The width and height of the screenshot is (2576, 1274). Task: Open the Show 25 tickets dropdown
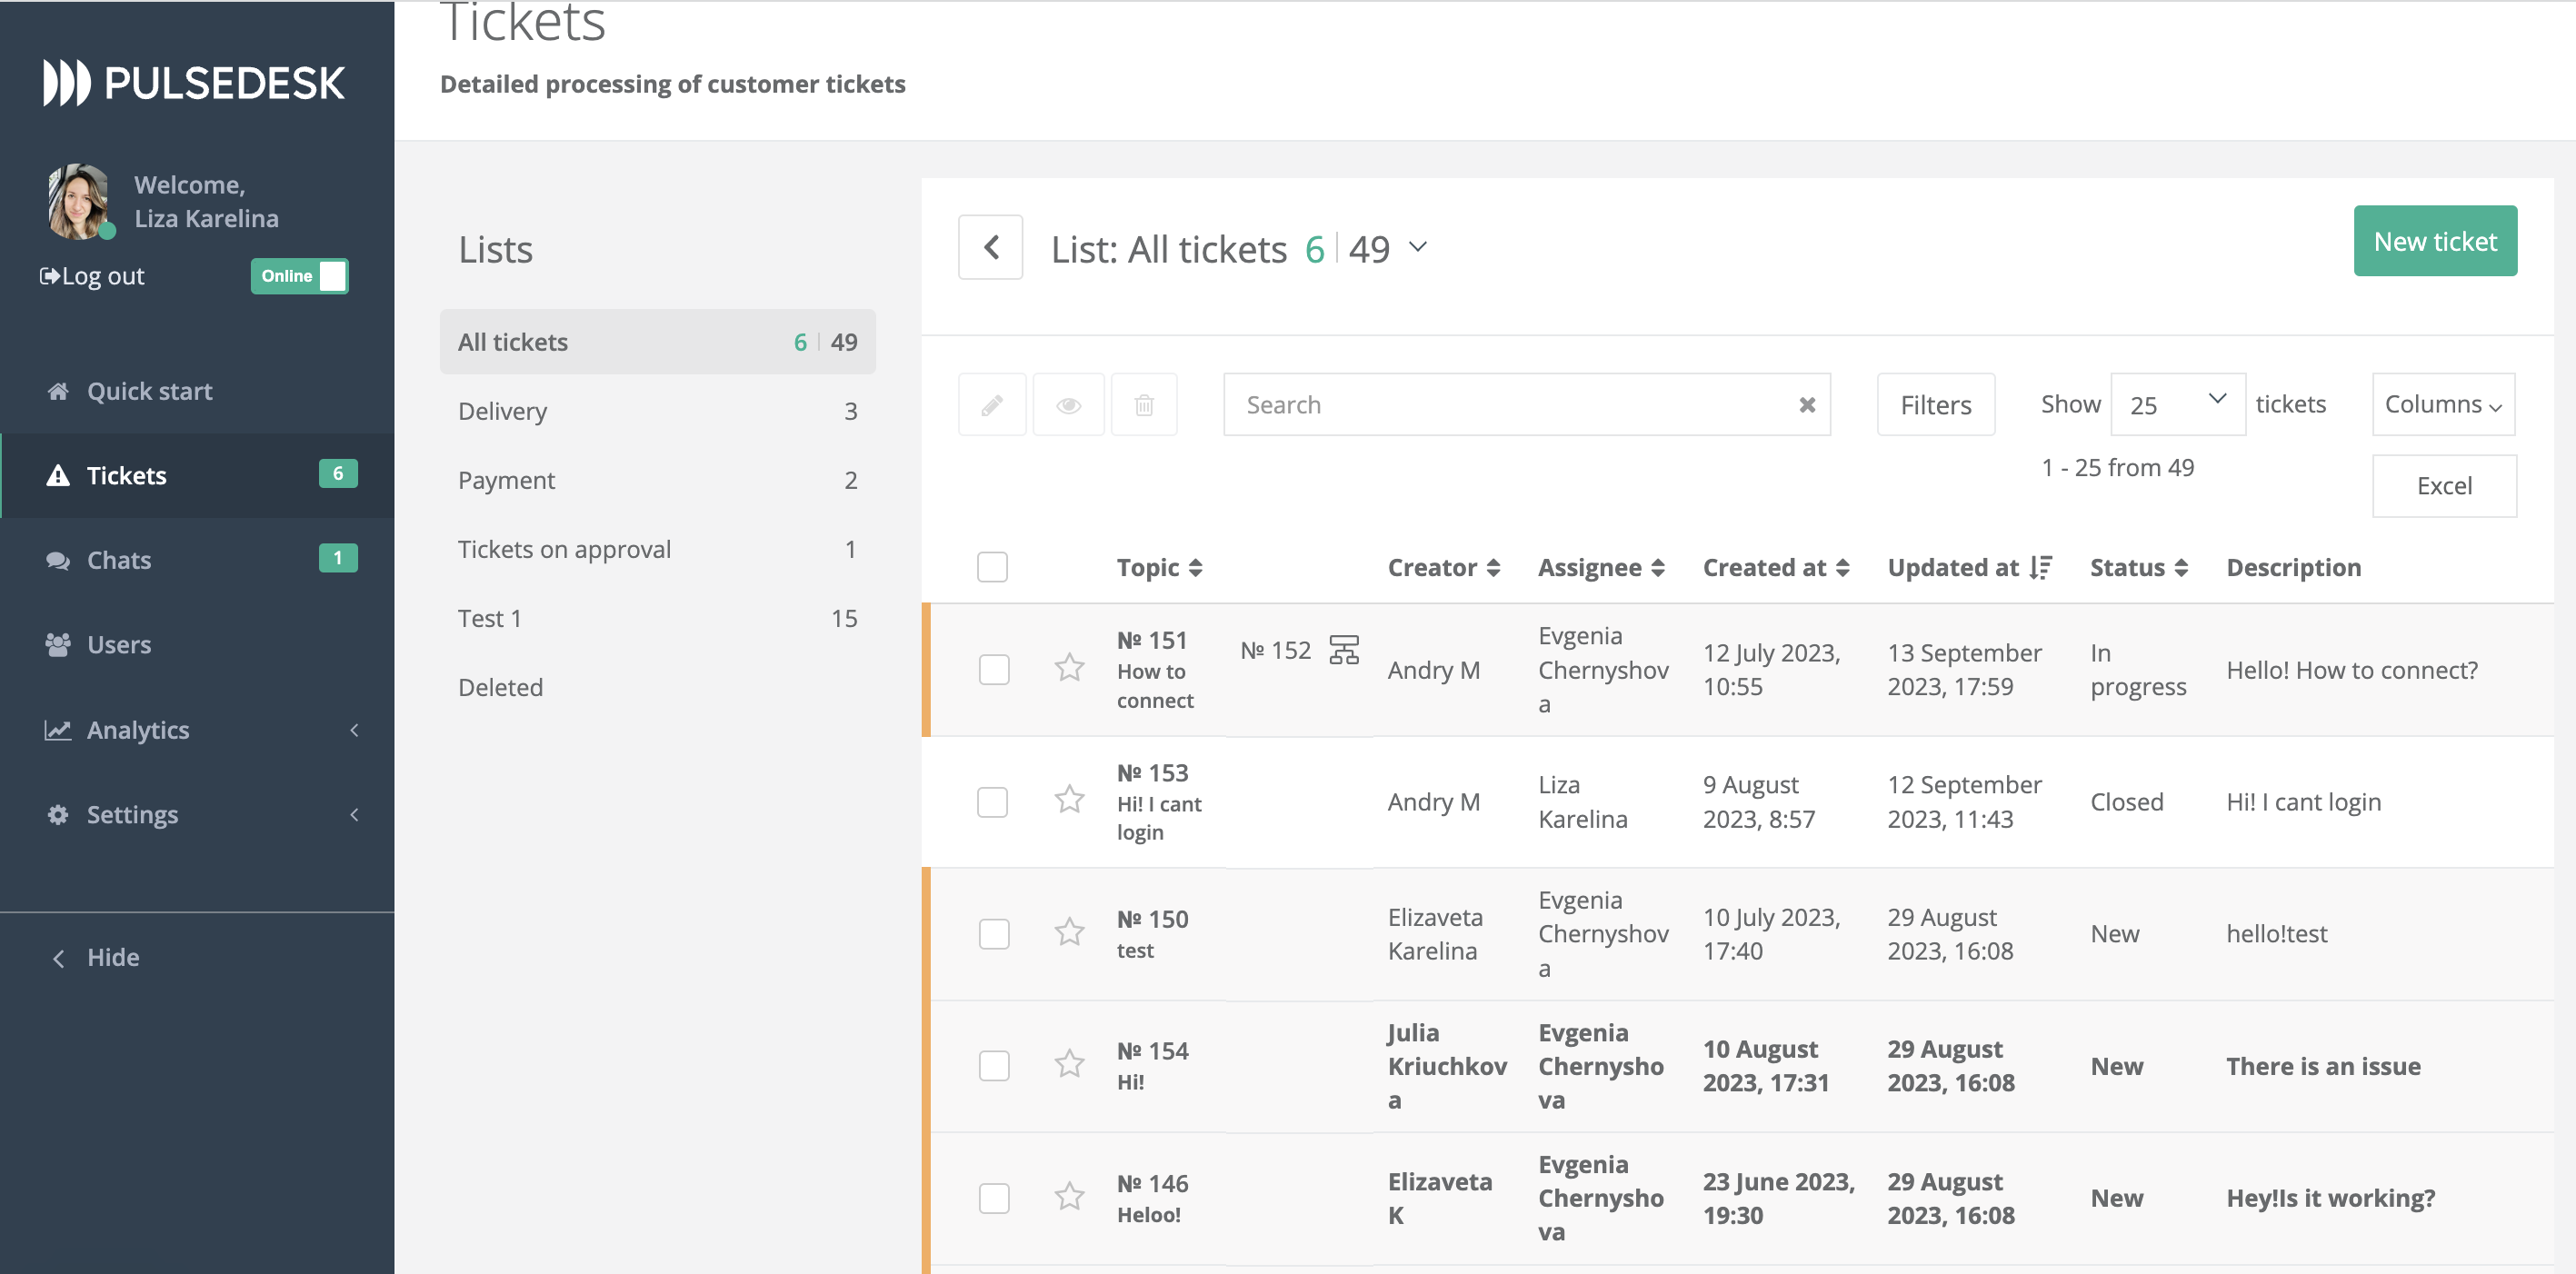(x=2177, y=404)
